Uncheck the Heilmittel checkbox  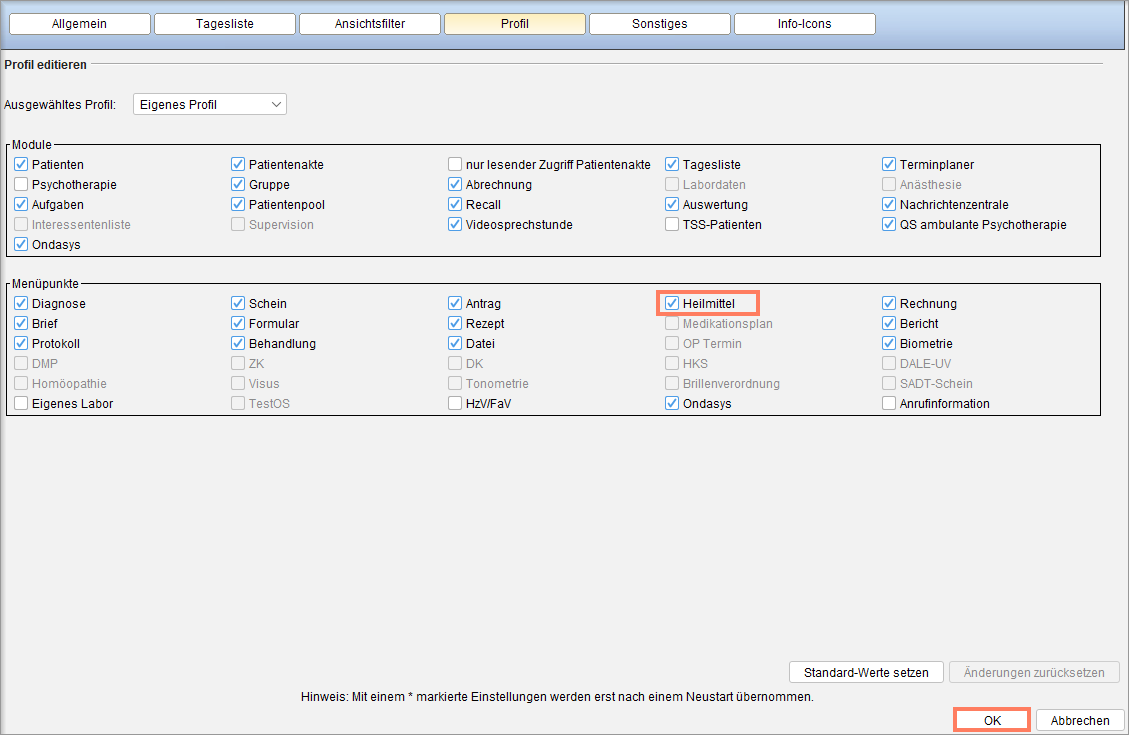(x=672, y=303)
